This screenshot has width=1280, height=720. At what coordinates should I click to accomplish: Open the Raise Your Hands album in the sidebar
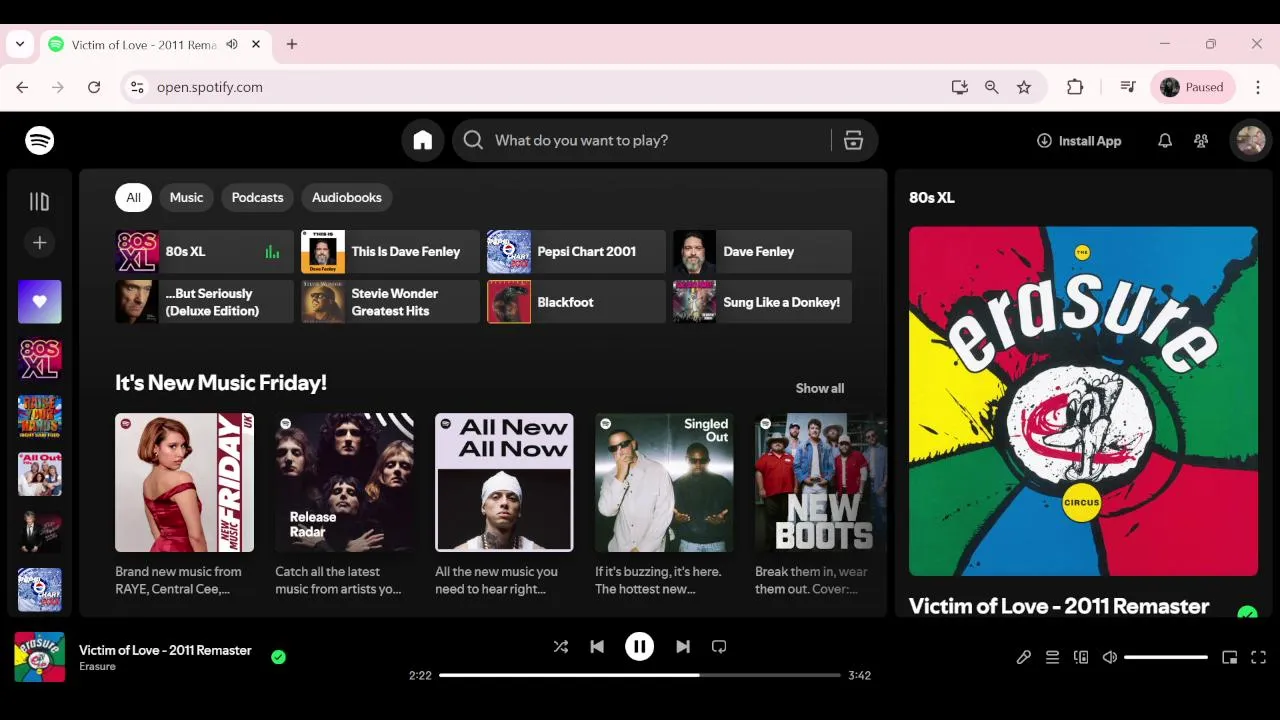click(40, 417)
